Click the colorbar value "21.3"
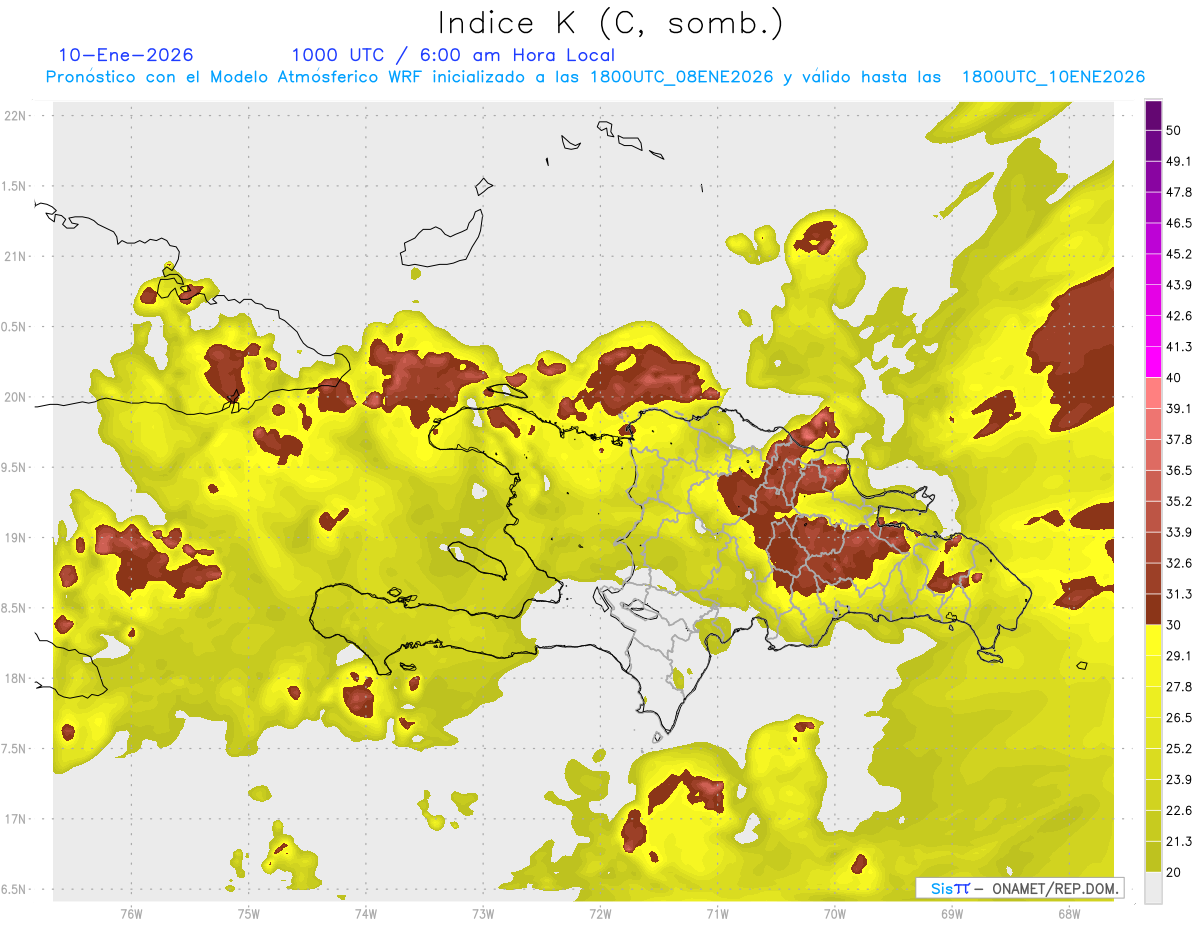Viewport: 1200px width, 927px height. (x=1179, y=842)
